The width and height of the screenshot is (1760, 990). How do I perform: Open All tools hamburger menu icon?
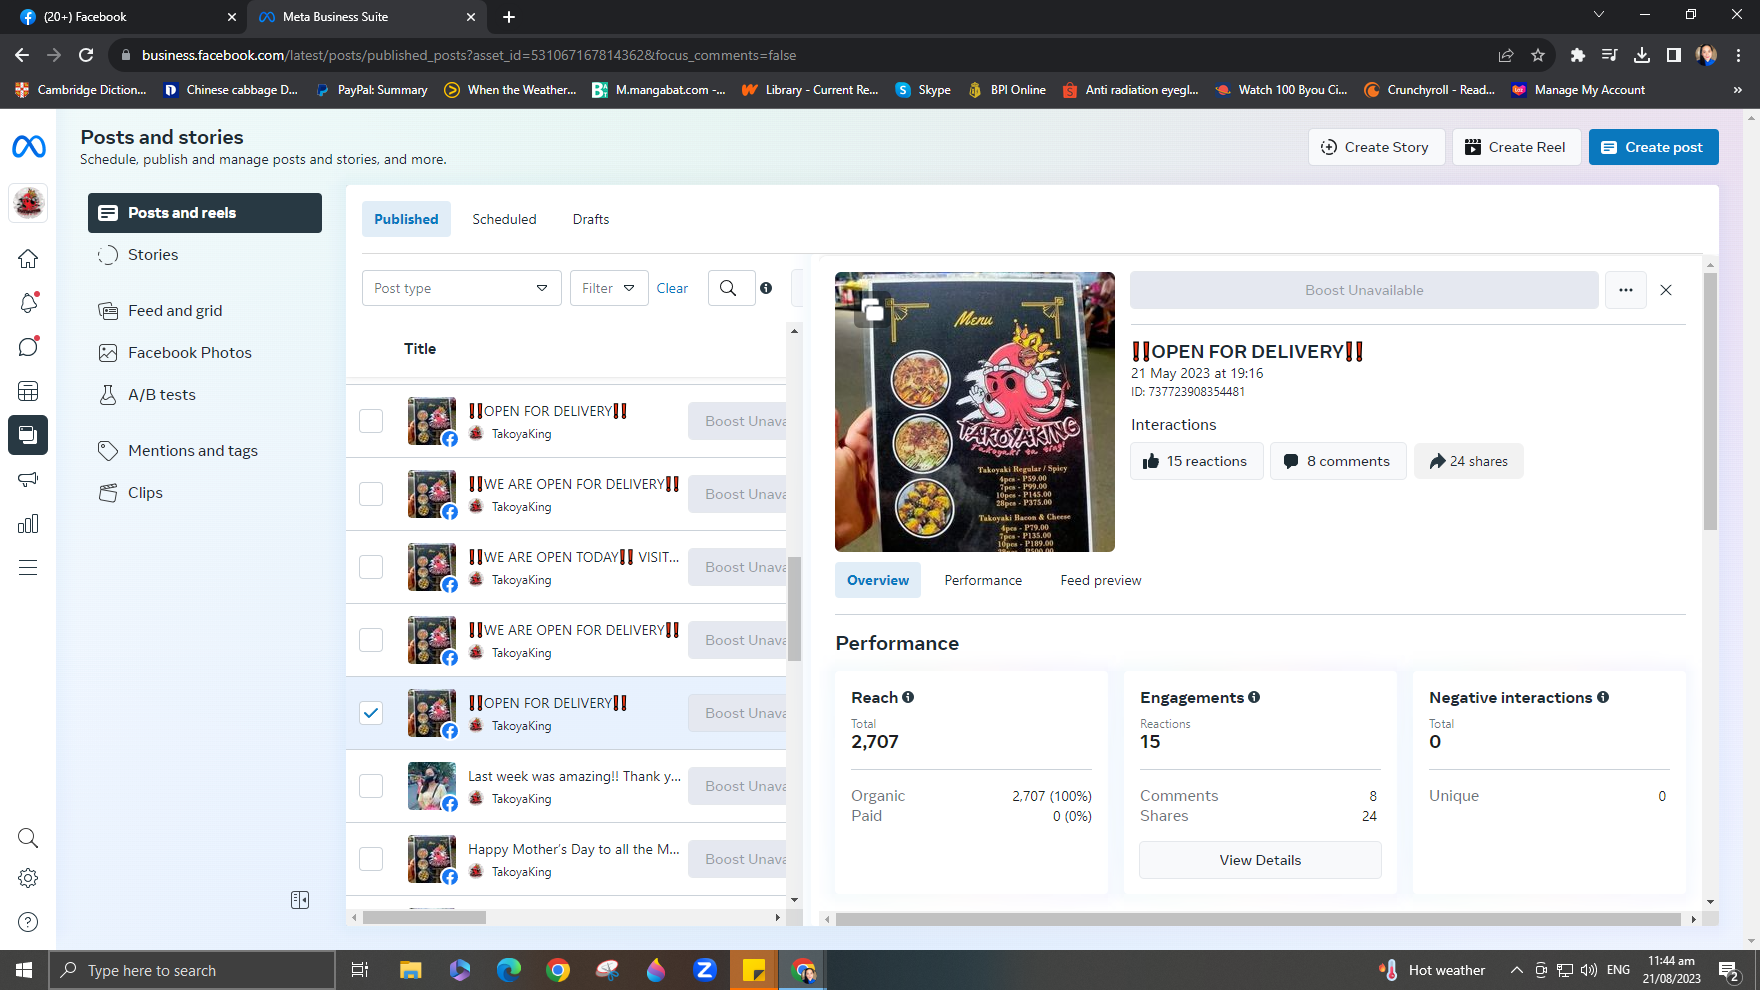[28, 567]
